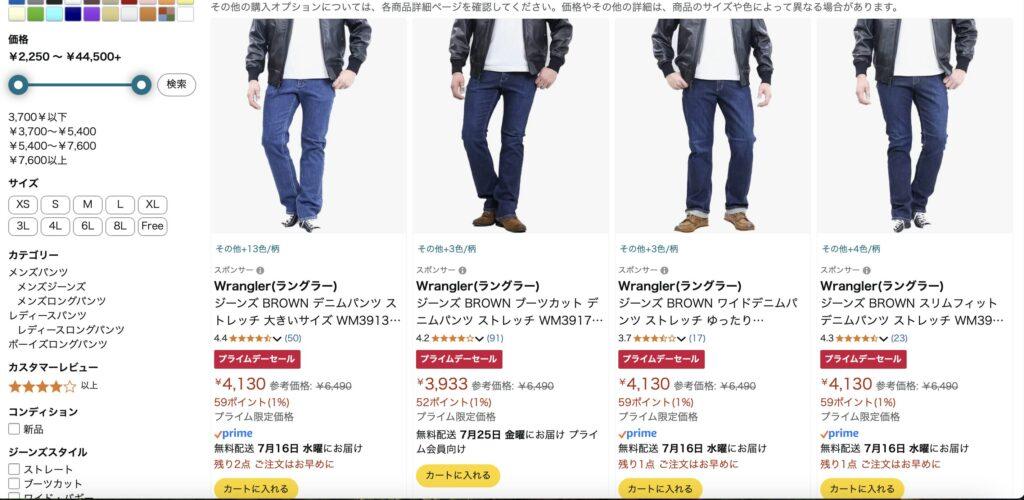This screenshot has height=500, width=1024.
Task: Select the four-stars-and-up customer review filter
Action: 53,386
